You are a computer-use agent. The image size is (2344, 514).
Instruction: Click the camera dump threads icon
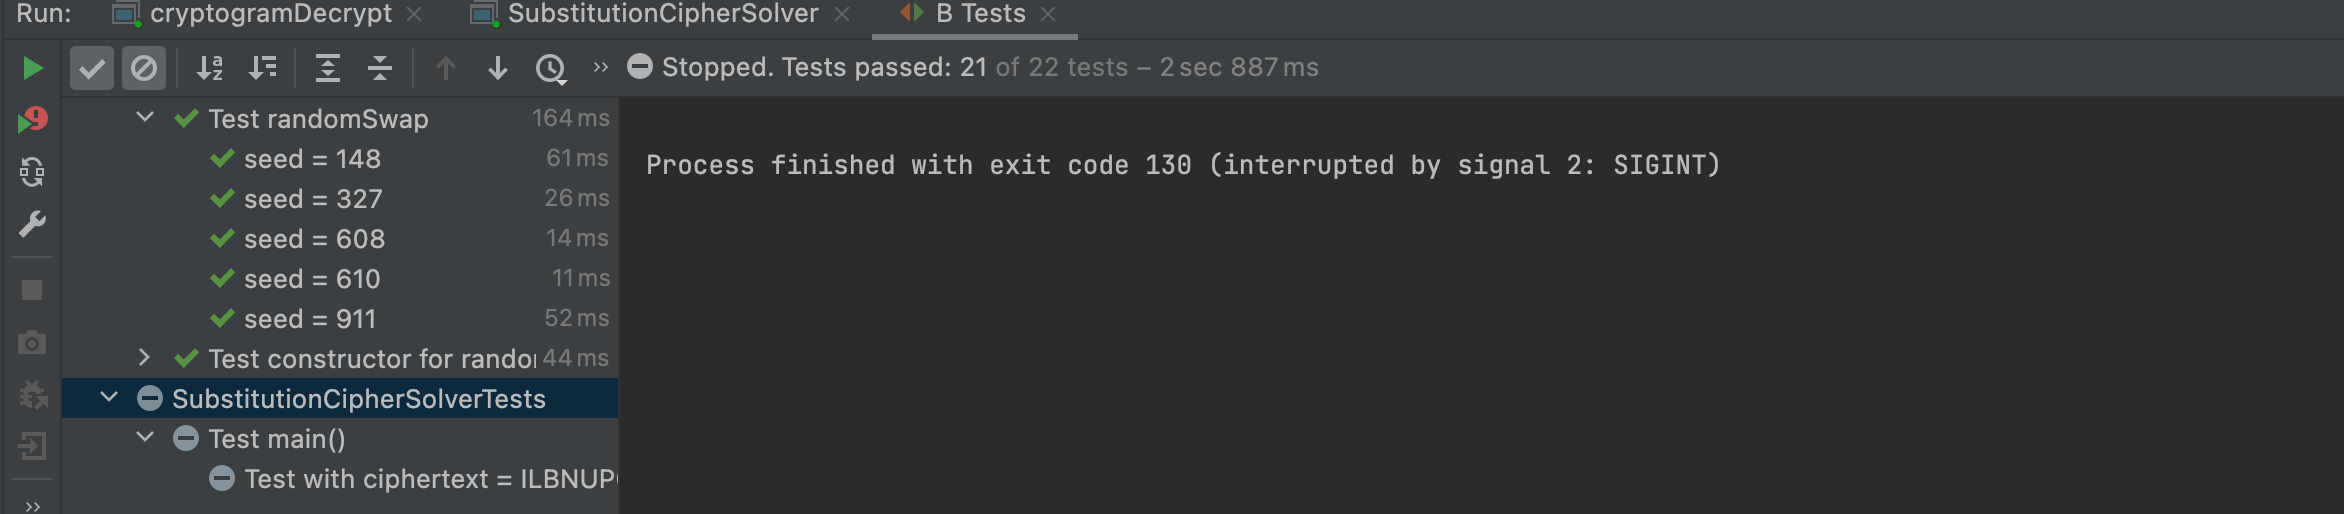click(32, 343)
